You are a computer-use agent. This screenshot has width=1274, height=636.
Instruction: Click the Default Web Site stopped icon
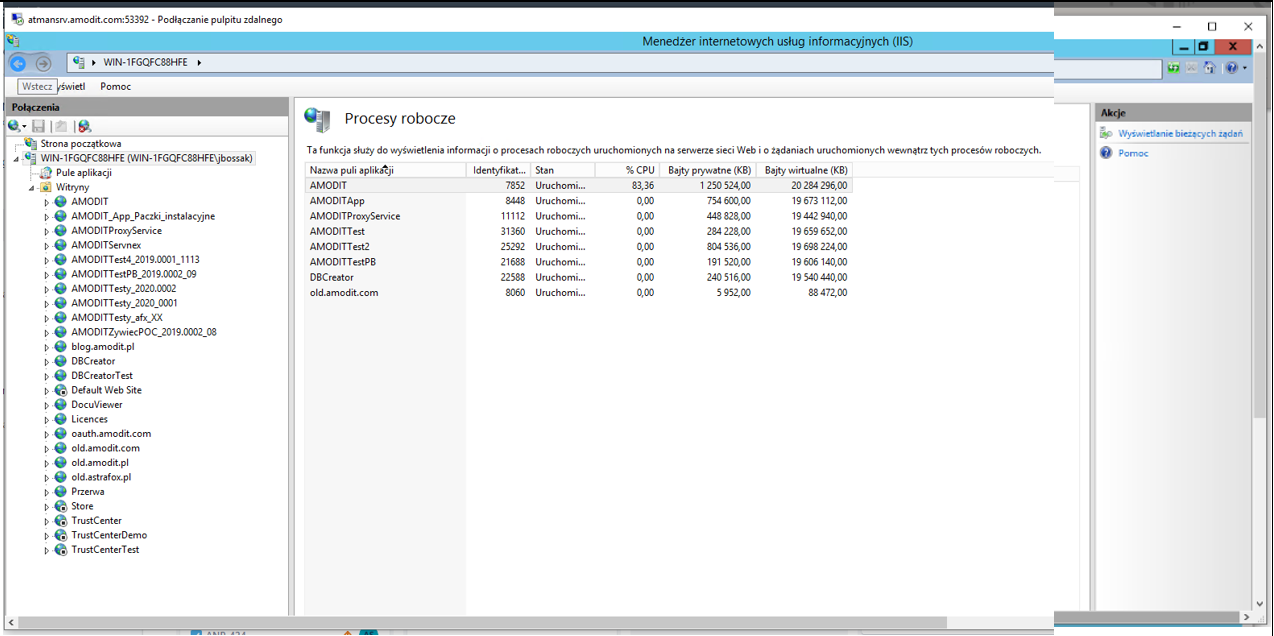(61, 390)
